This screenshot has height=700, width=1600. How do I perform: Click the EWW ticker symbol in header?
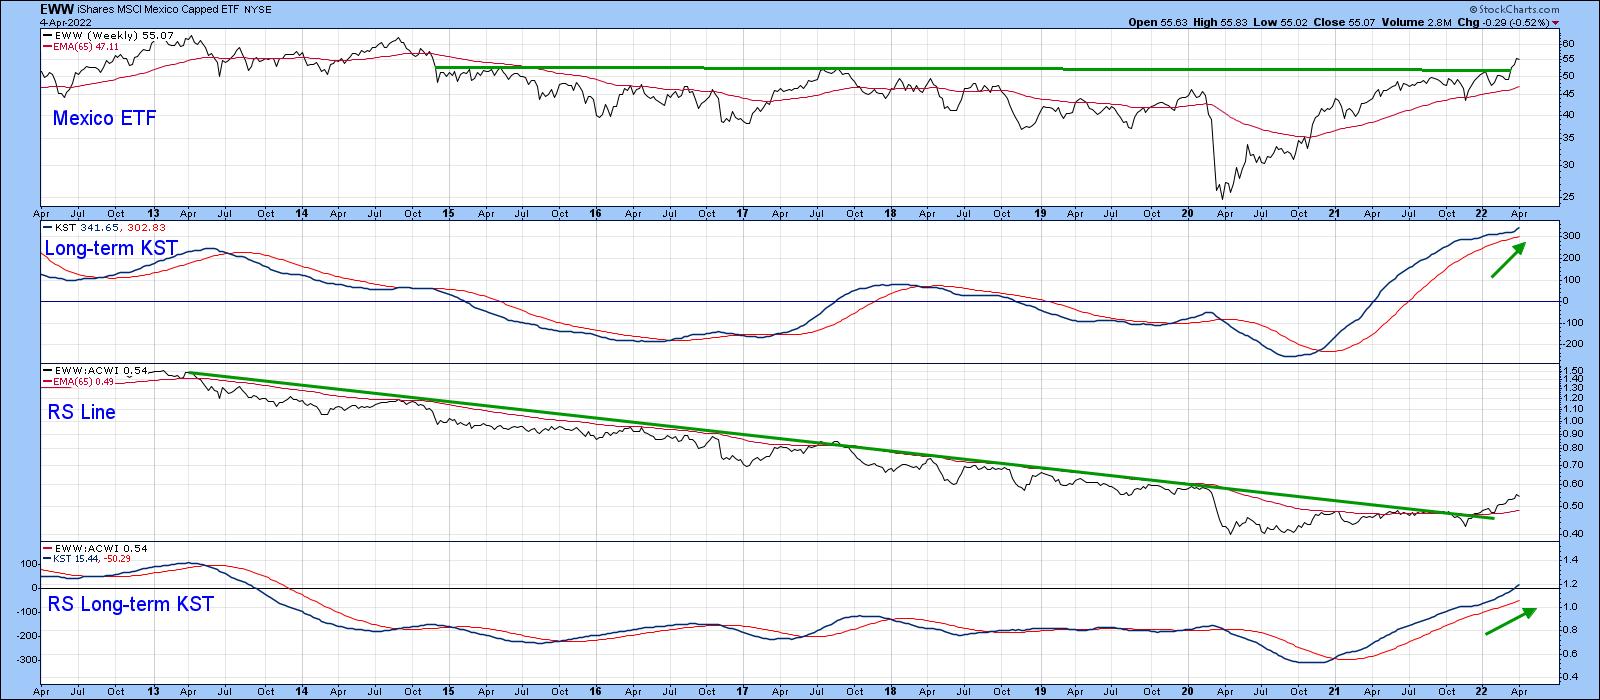click(56, 9)
